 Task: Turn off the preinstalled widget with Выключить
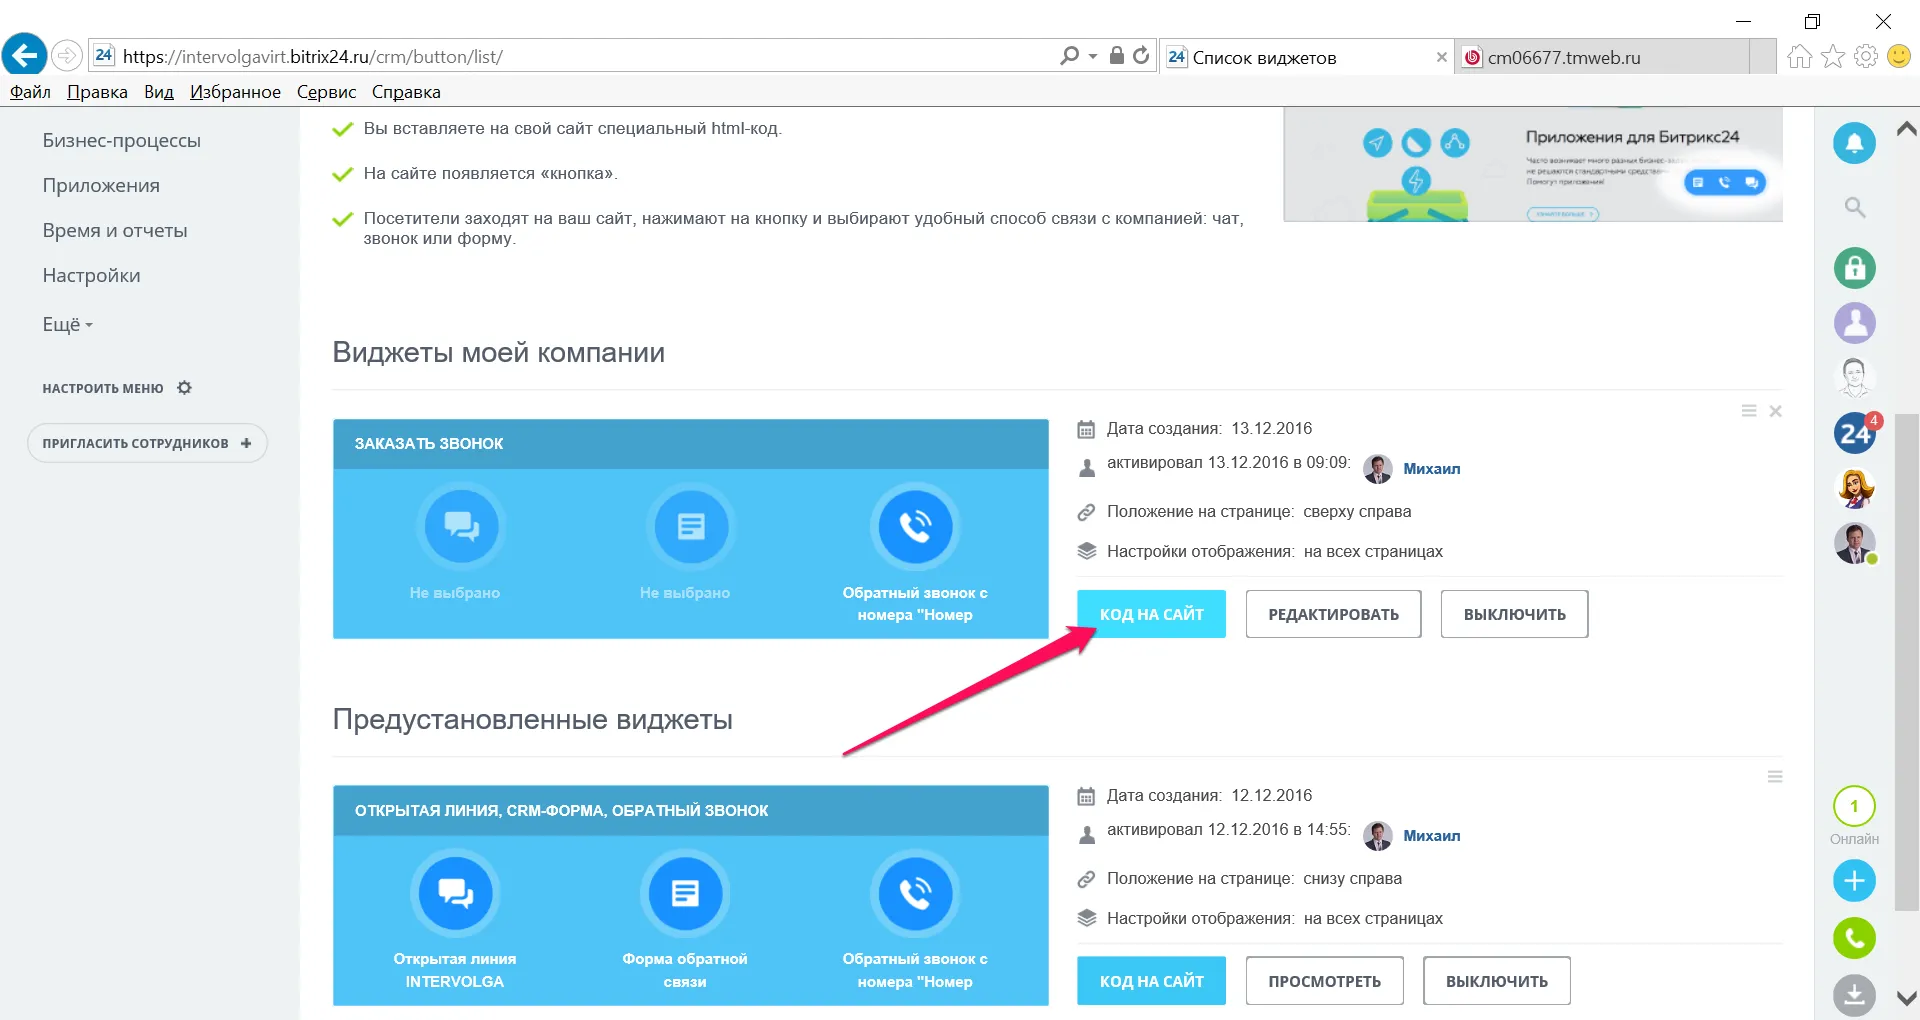tap(1496, 981)
